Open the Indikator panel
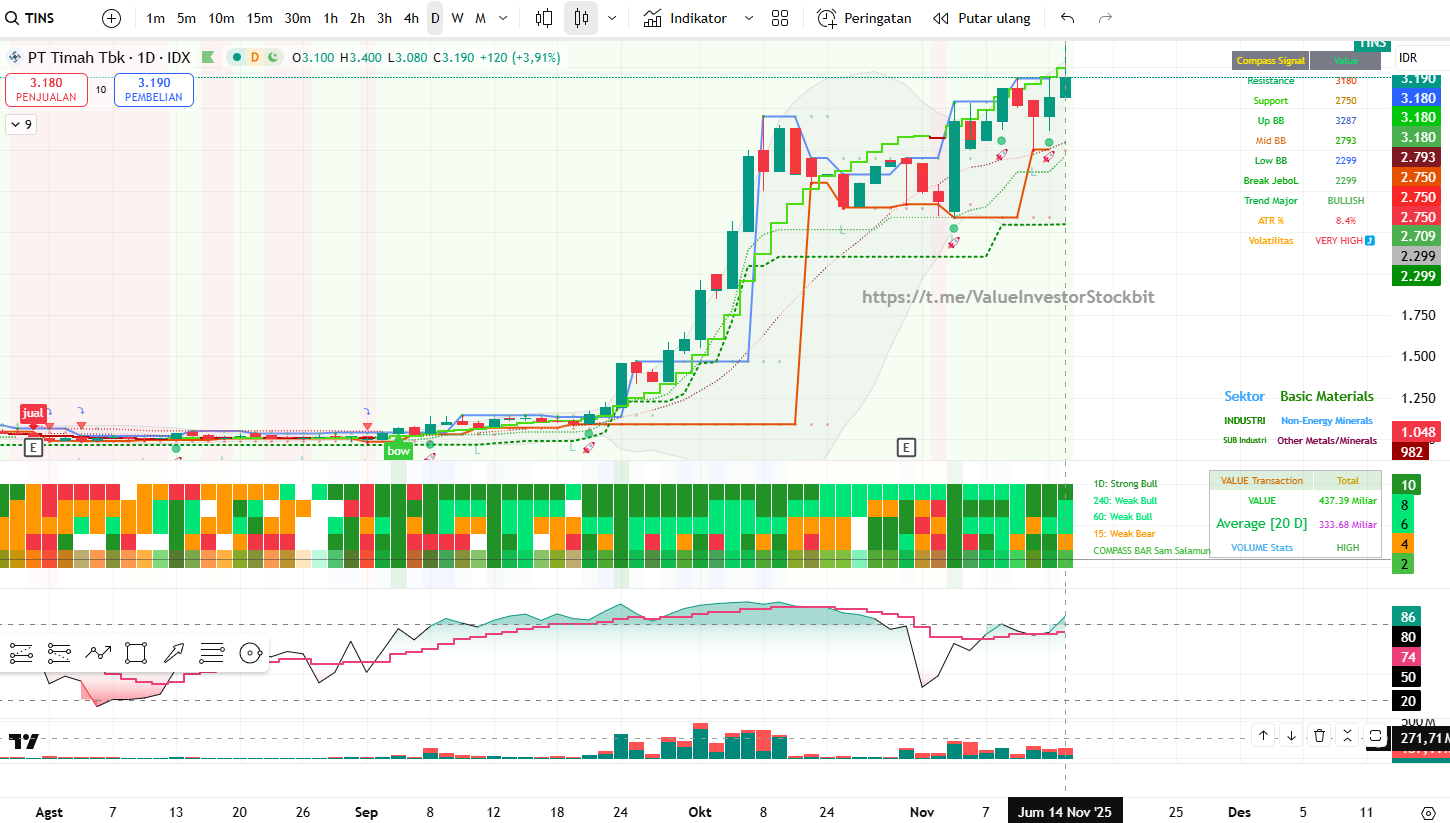Viewport: 1450px width, 823px height. [685, 18]
